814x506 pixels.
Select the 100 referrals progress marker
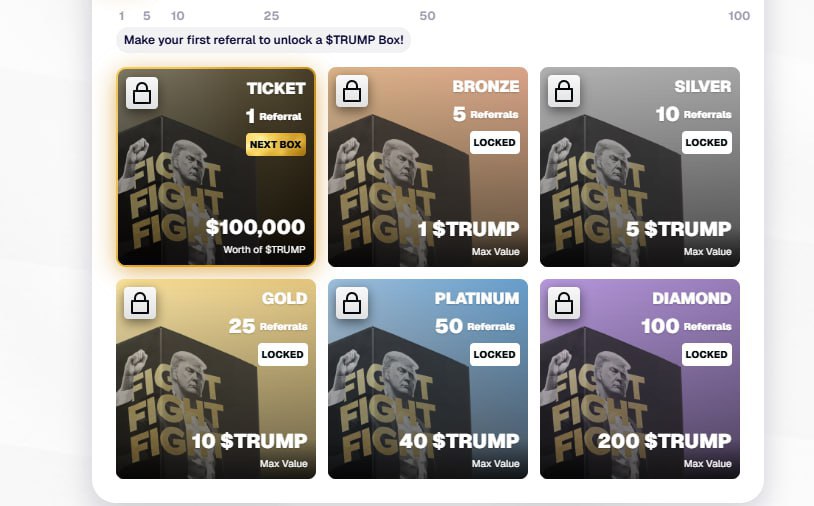click(739, 16)
